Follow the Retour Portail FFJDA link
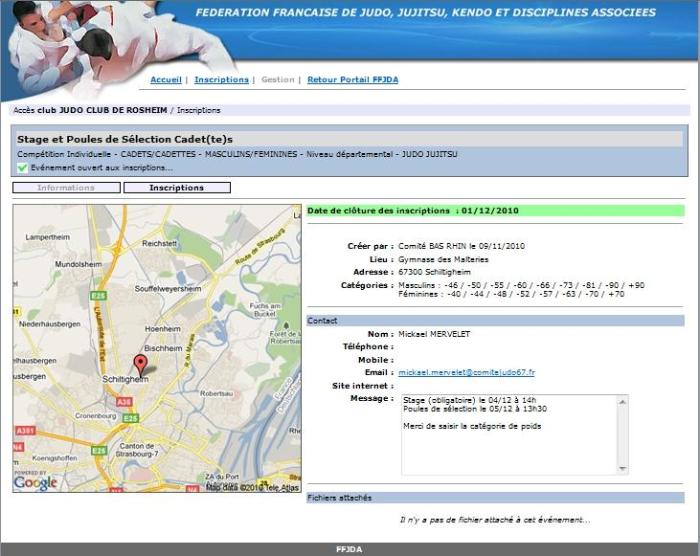Viewport: 700px width, 556px height. (352, 80)
